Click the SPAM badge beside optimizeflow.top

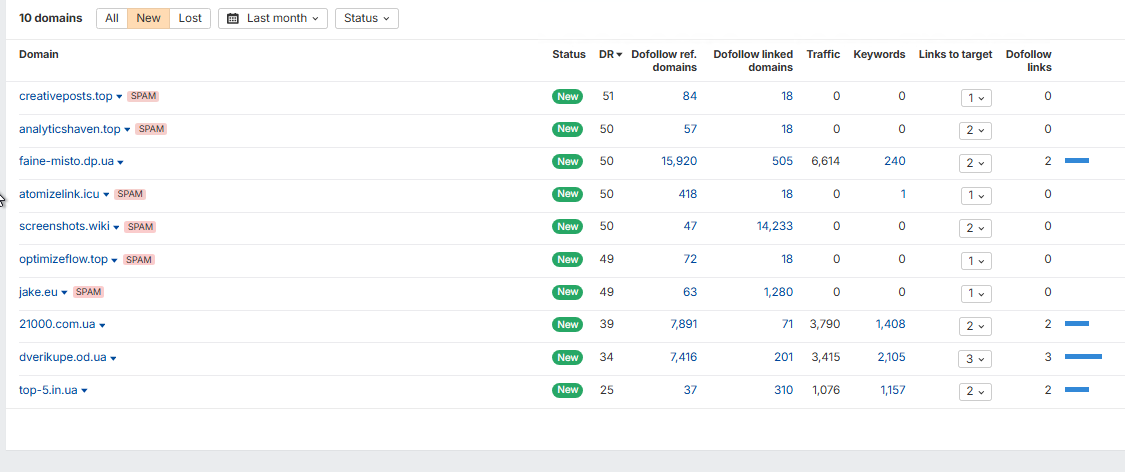click(x=138, y=260)
